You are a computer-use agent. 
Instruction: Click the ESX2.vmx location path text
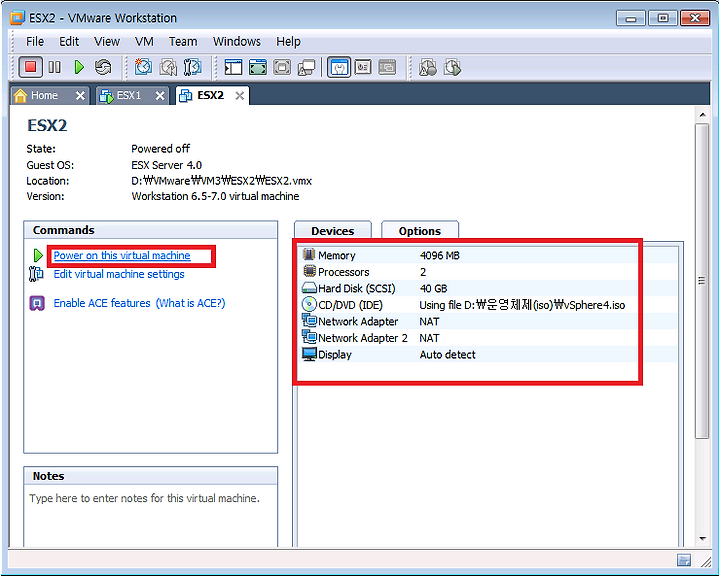(x=221, y=181)
